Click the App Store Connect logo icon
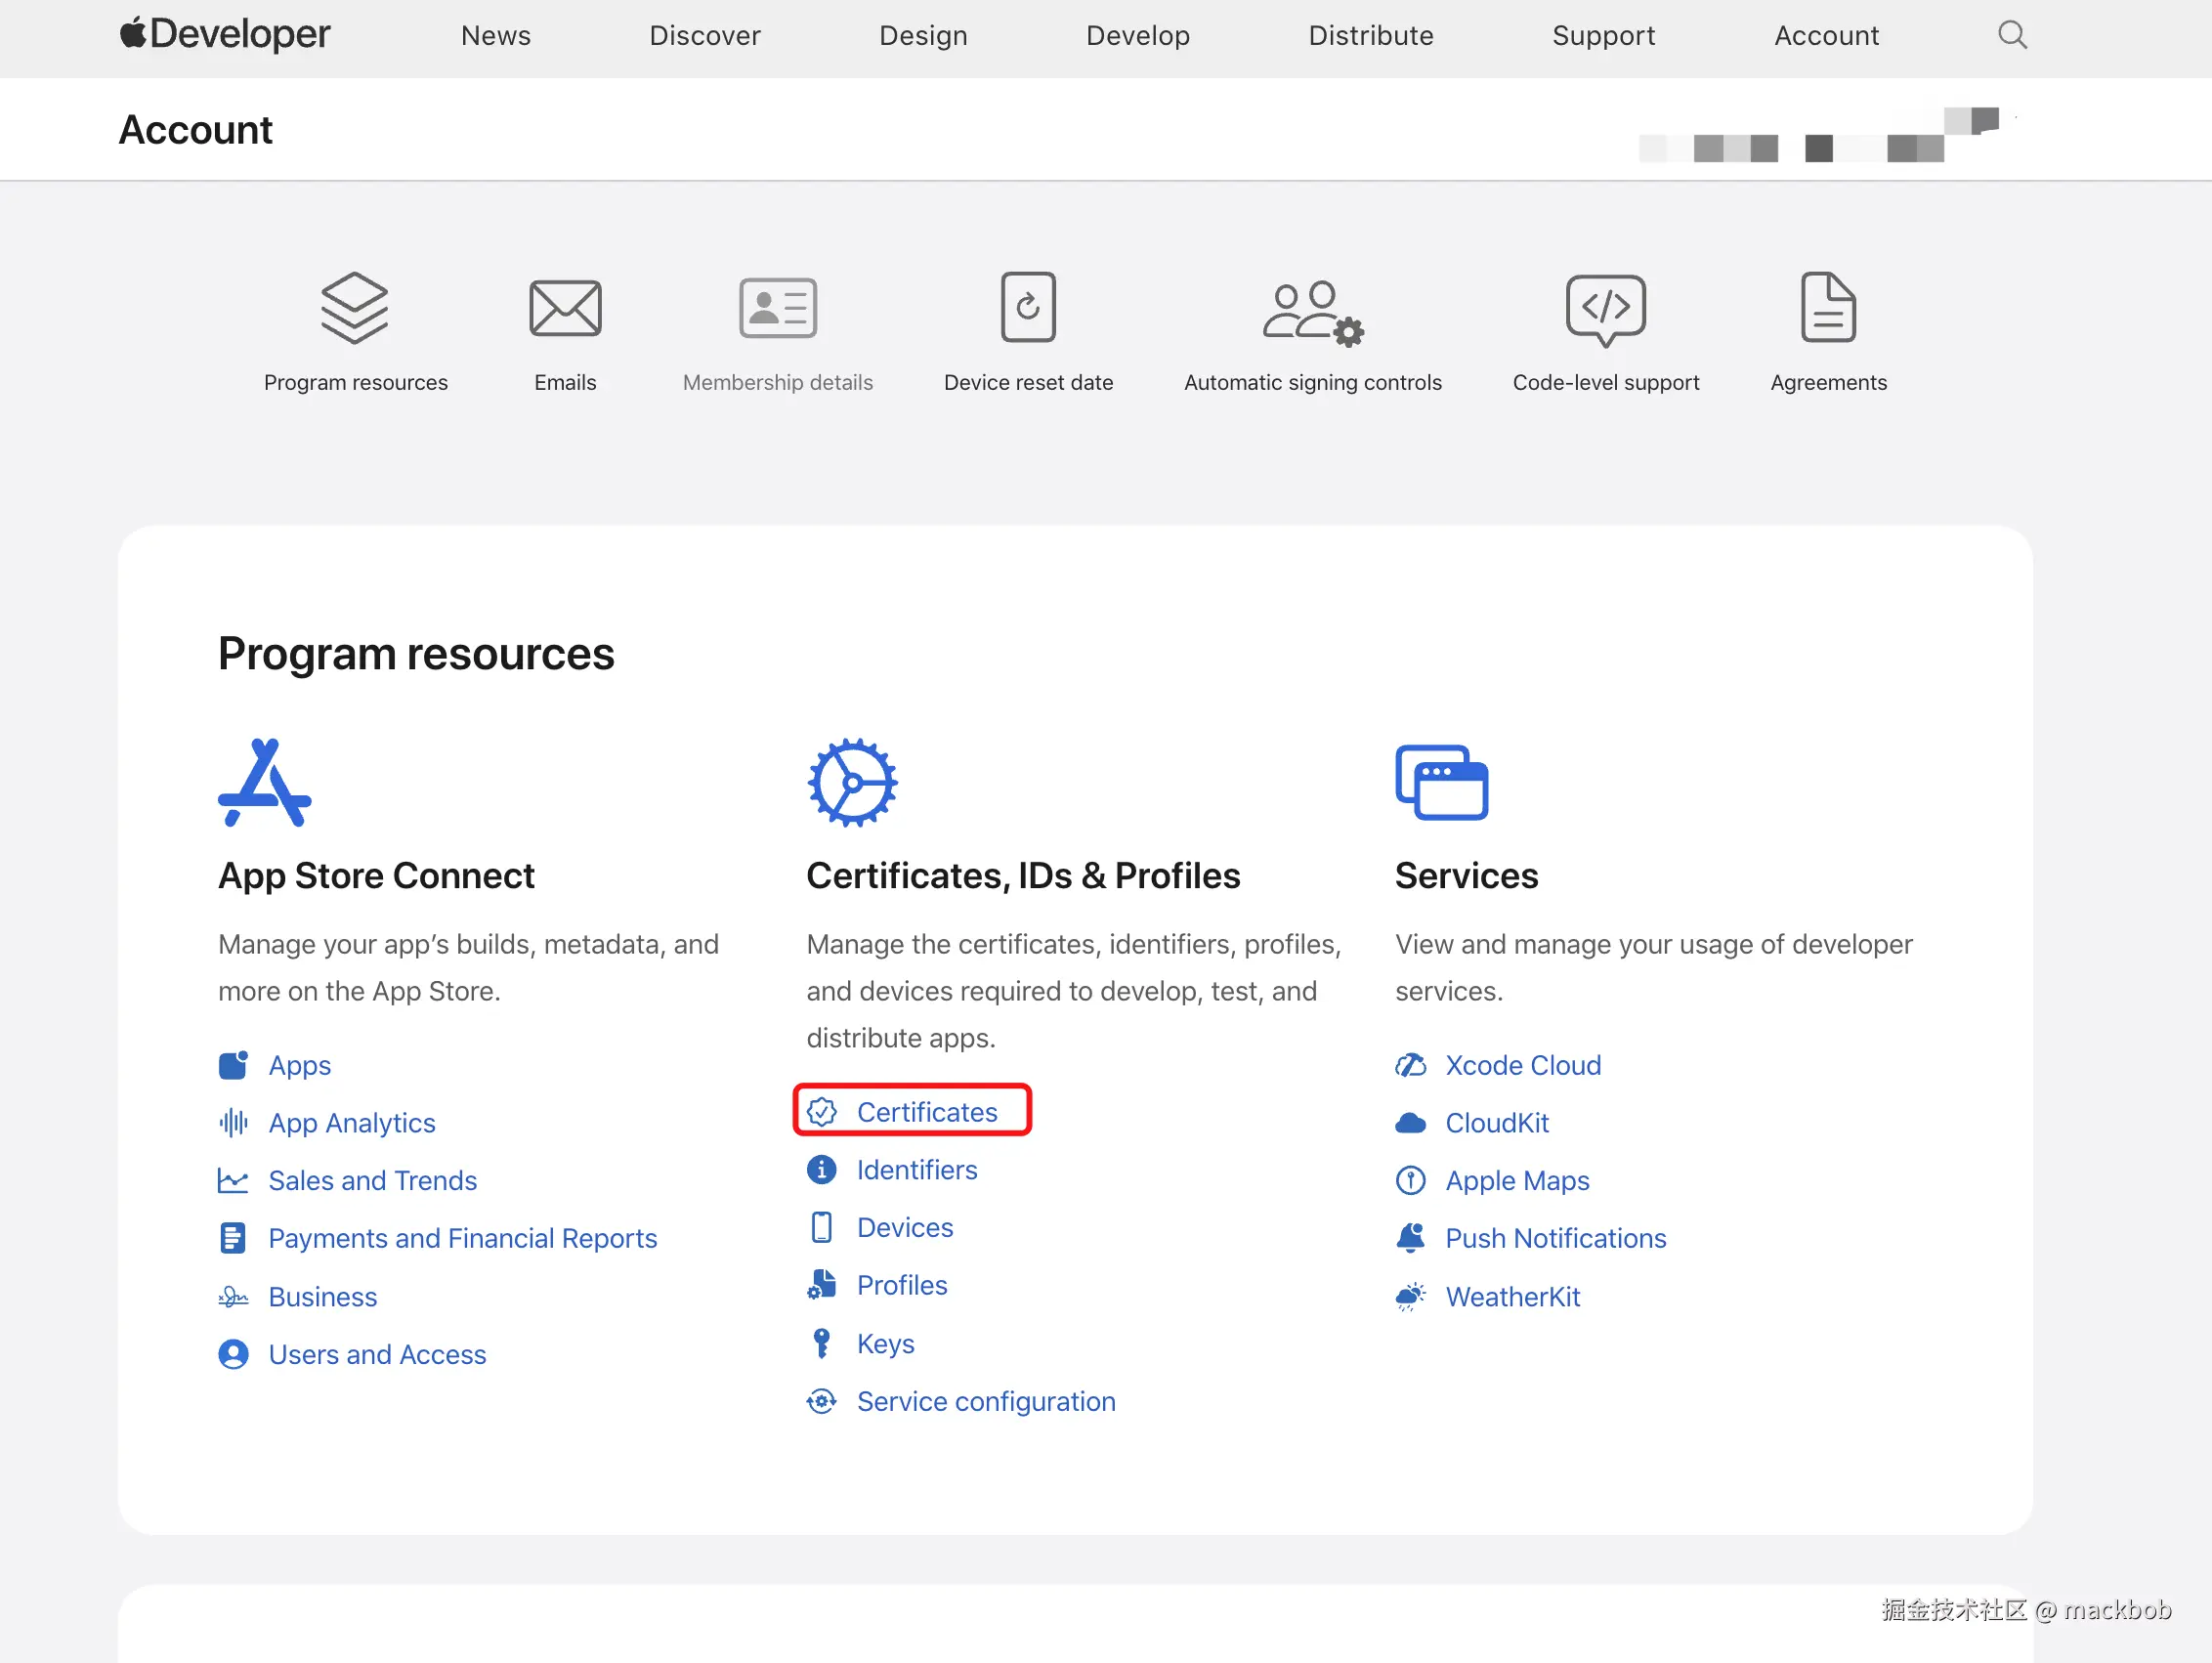2212x1663 pixels. (265, 783)
